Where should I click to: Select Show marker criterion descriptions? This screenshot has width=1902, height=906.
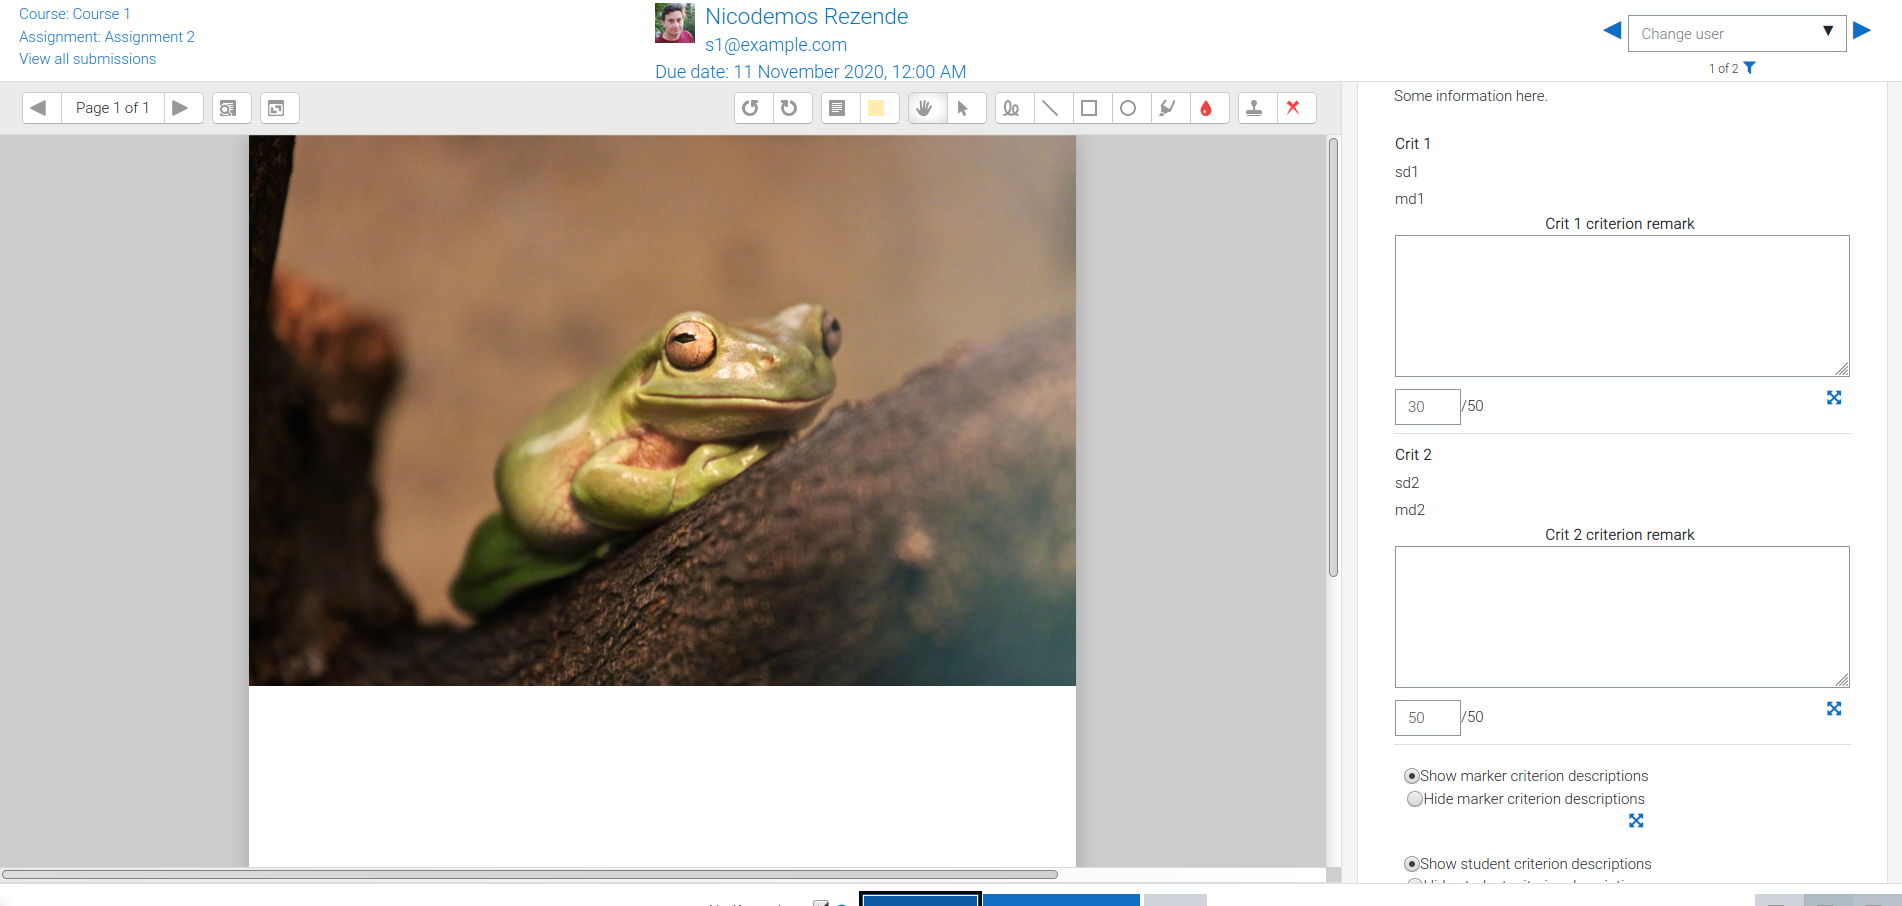point(1412,776)
